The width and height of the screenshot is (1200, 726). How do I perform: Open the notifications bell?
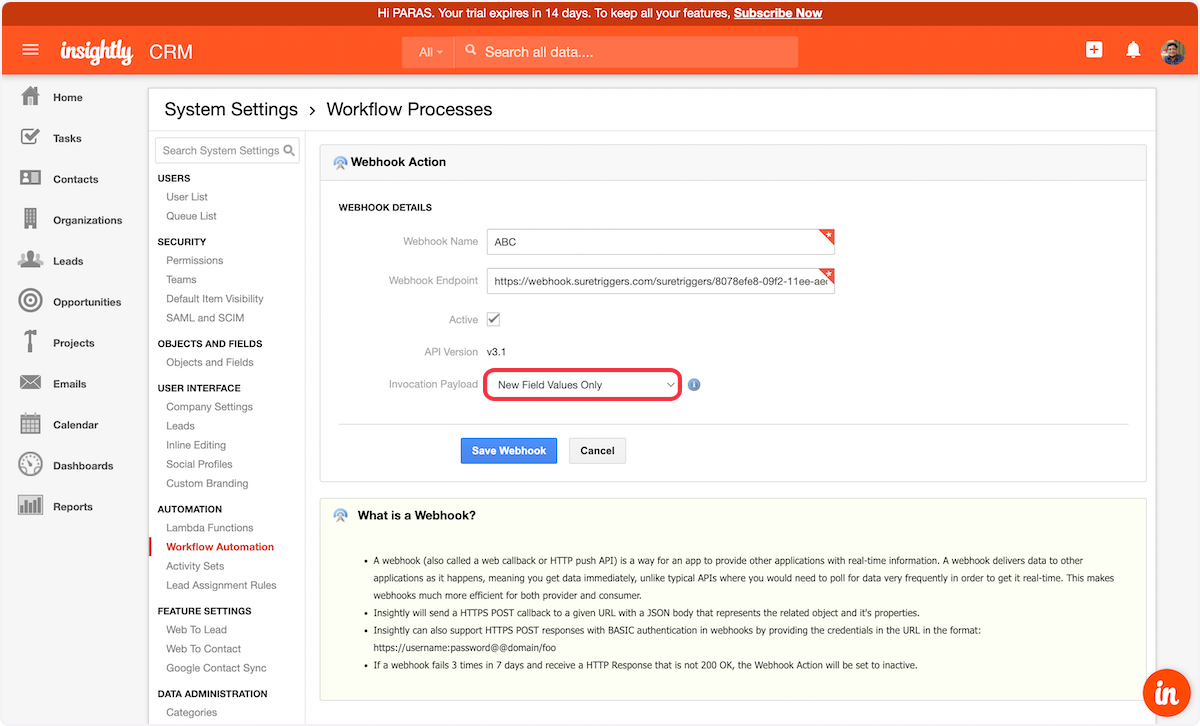(1133, 50)
